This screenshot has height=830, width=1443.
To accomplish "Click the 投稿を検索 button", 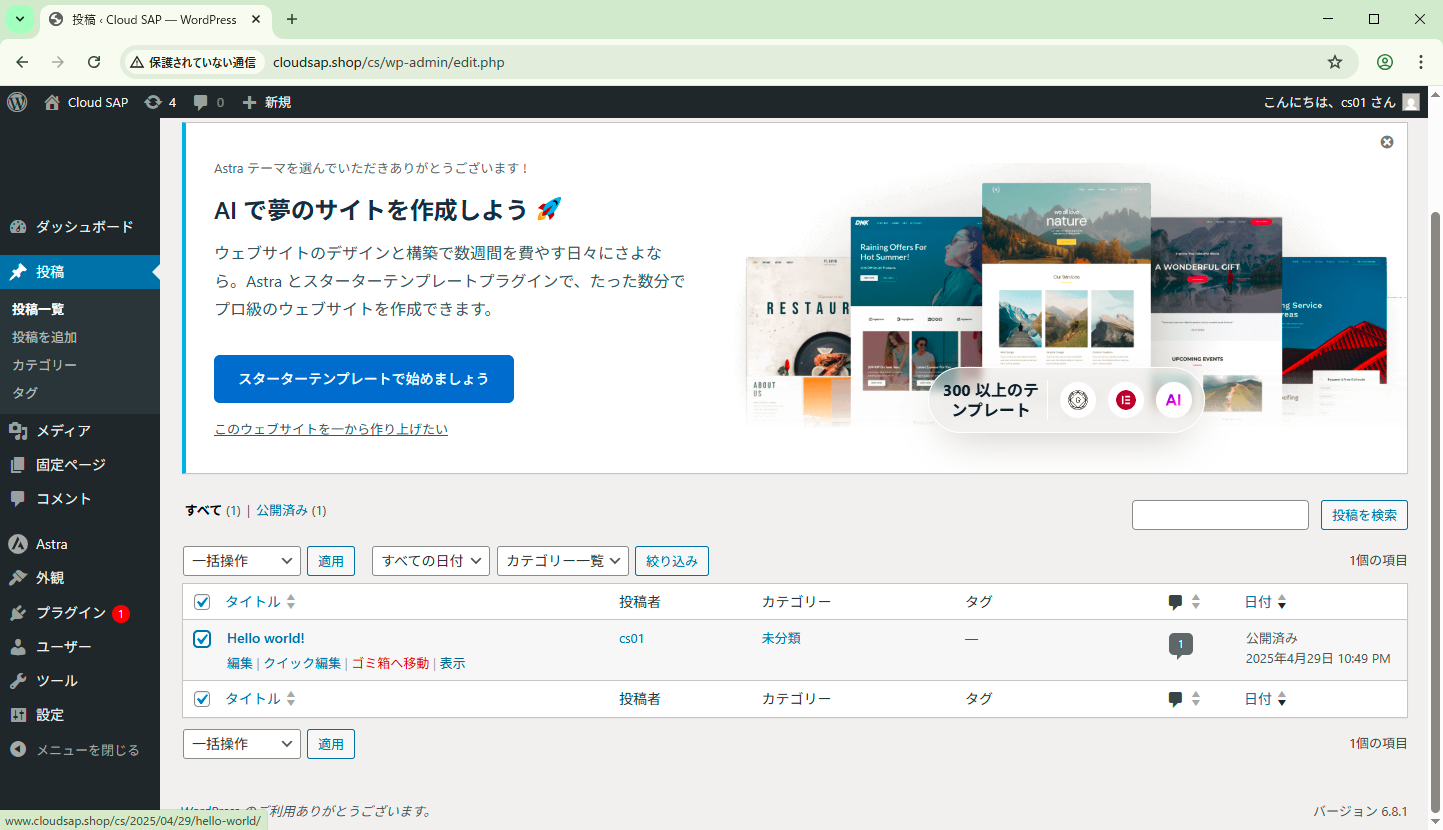I will [1364, 515].
